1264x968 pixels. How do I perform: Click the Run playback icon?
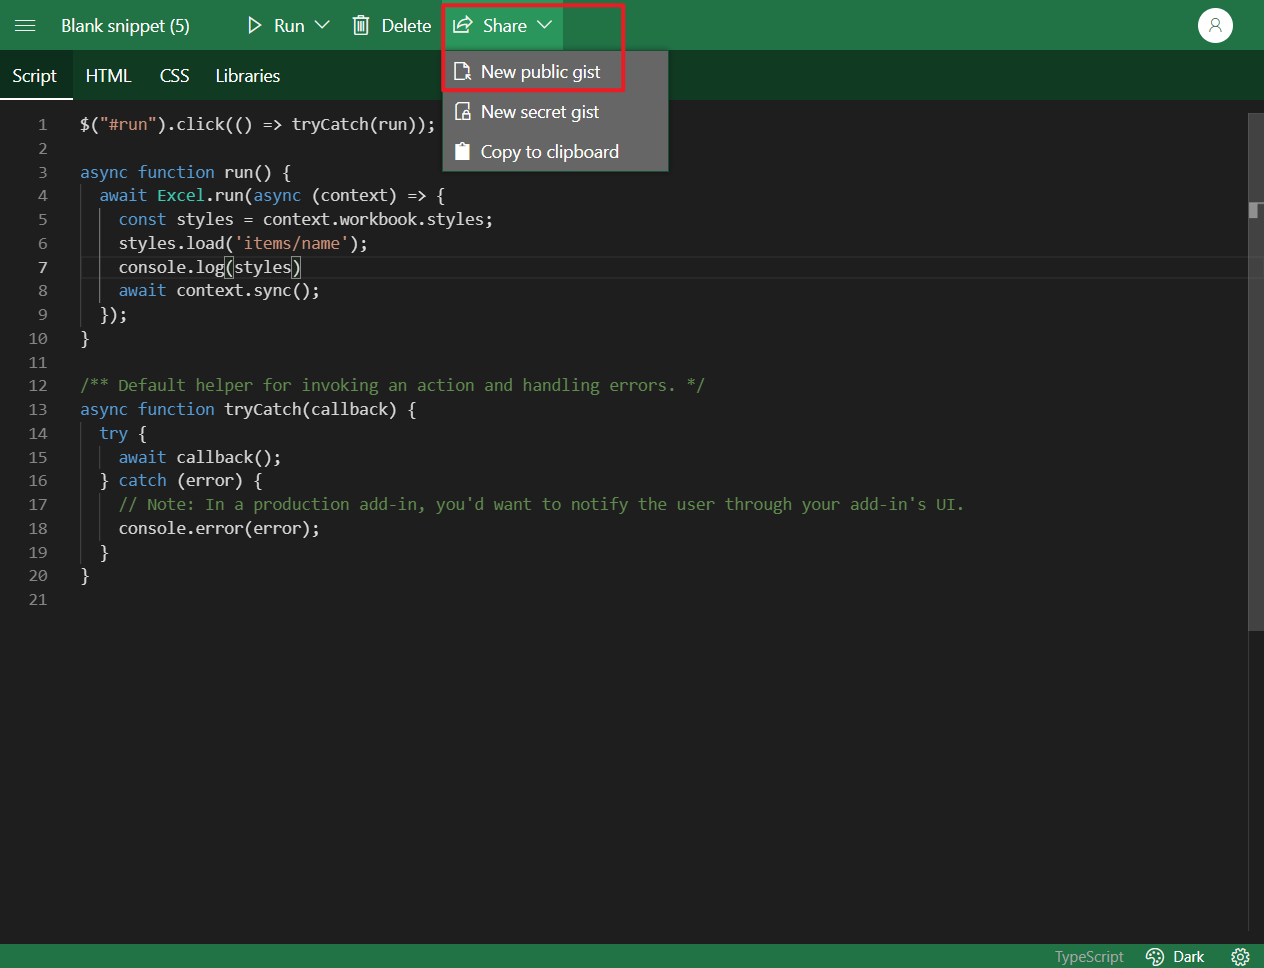(254, 25)
